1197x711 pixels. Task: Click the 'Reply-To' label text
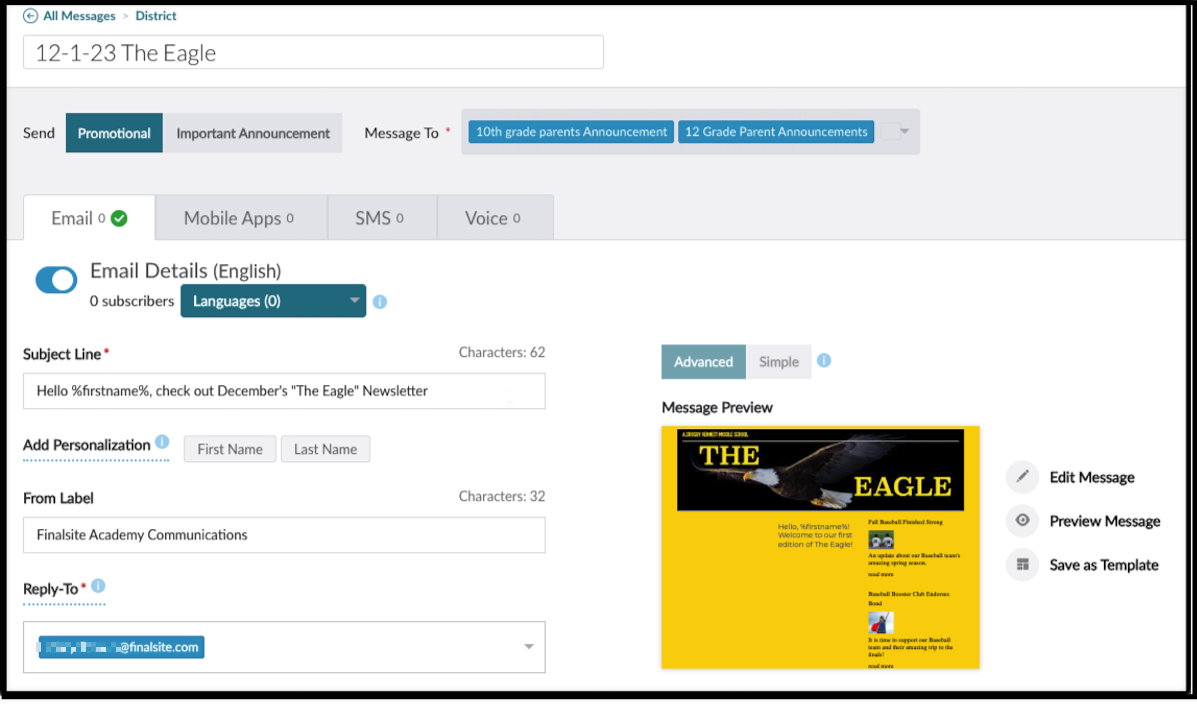50,589
